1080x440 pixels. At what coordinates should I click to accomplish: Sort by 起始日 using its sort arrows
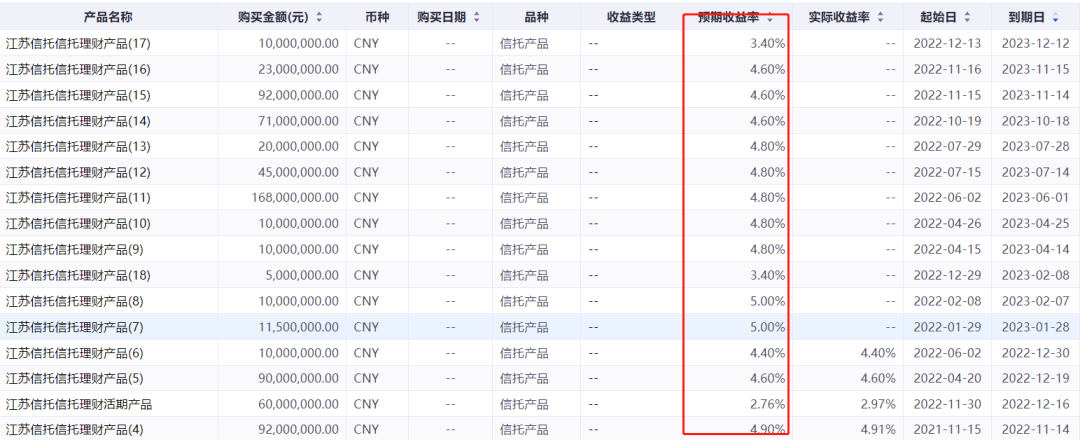[x=967, y=17]
